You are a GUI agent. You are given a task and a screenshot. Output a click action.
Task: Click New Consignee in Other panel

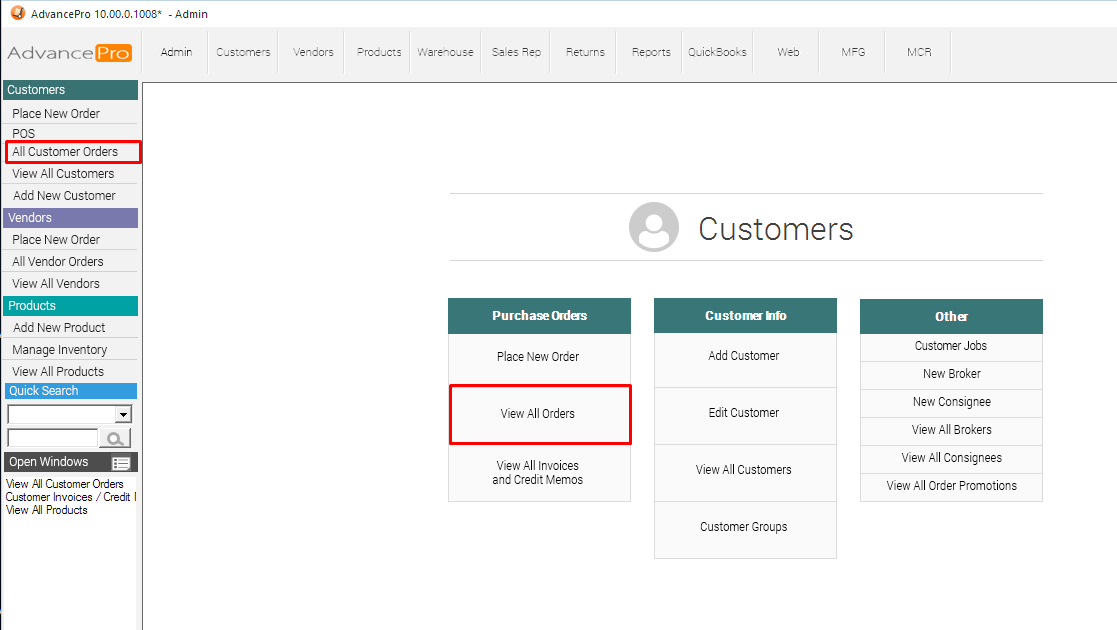click(x=951, y=402)
